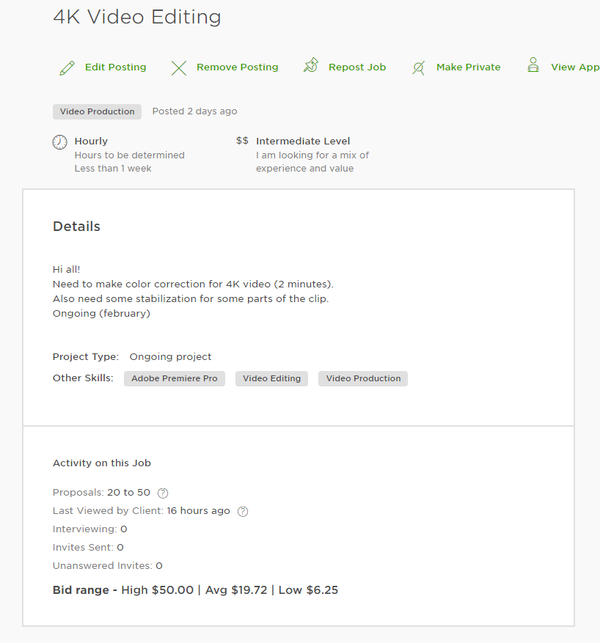Select the Remove Posting text link
600x643 pixels.
coord(237,67)
